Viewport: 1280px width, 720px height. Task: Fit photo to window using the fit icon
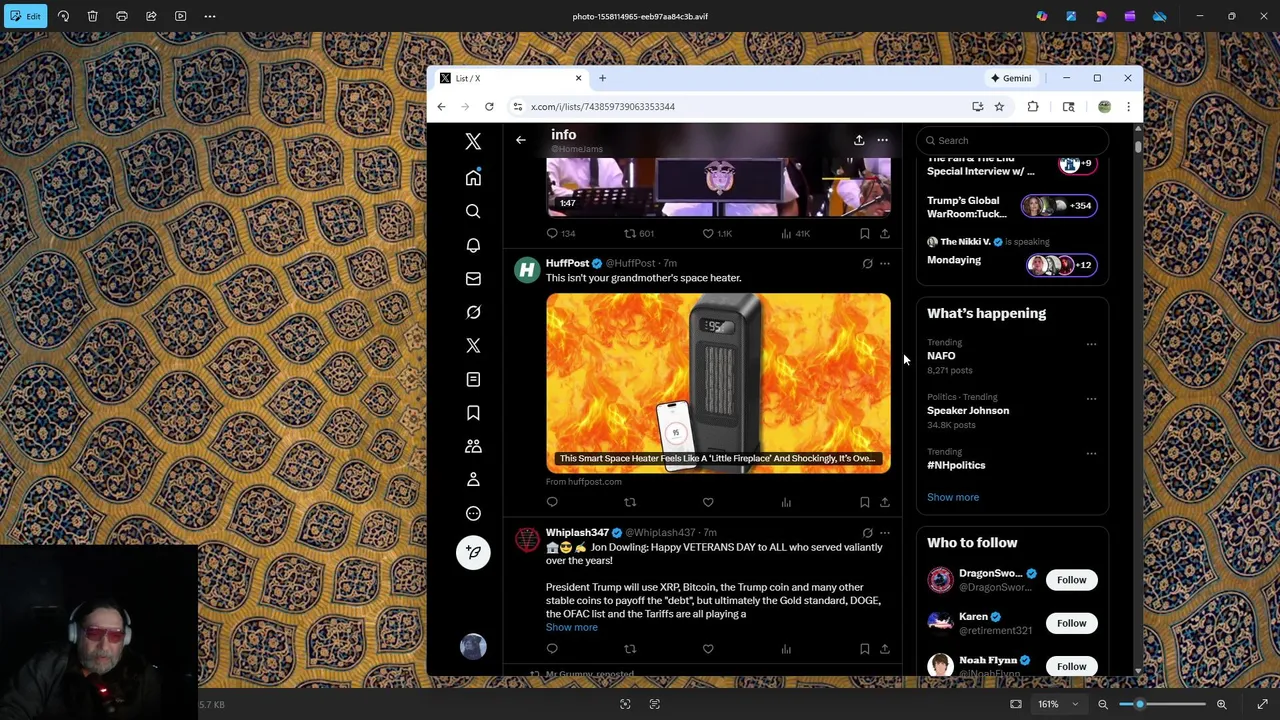1016,704
